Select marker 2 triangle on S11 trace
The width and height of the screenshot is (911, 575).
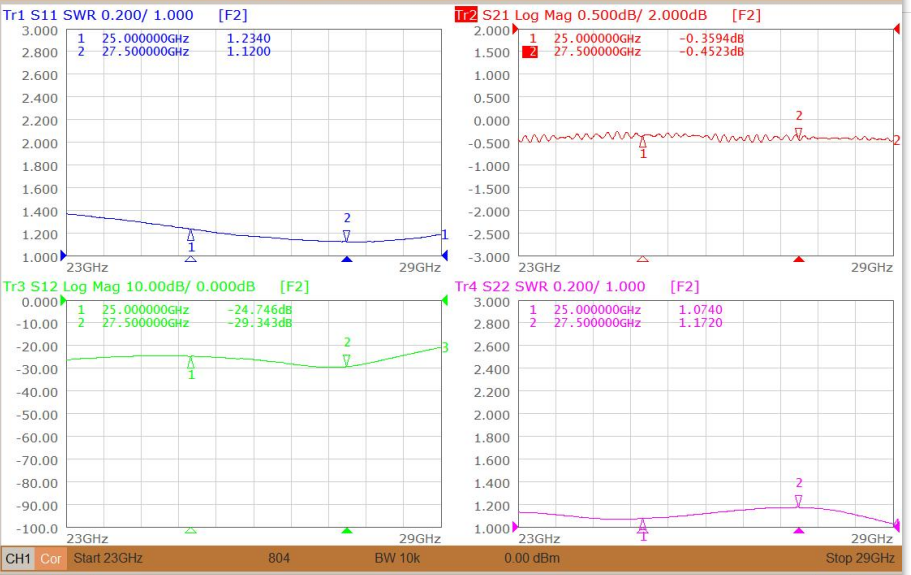[x=347, y=236]
